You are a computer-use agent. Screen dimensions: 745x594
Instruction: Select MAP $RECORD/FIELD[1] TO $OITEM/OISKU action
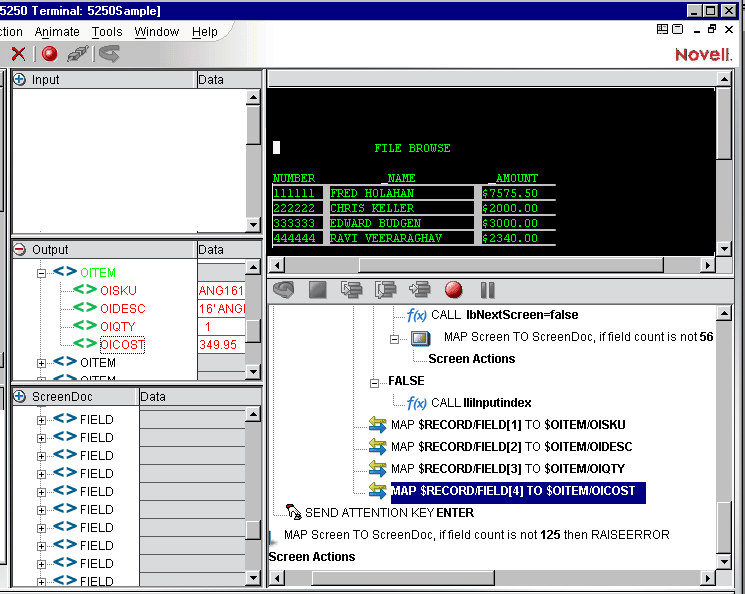pyautogui.click(x=504, y=425)
